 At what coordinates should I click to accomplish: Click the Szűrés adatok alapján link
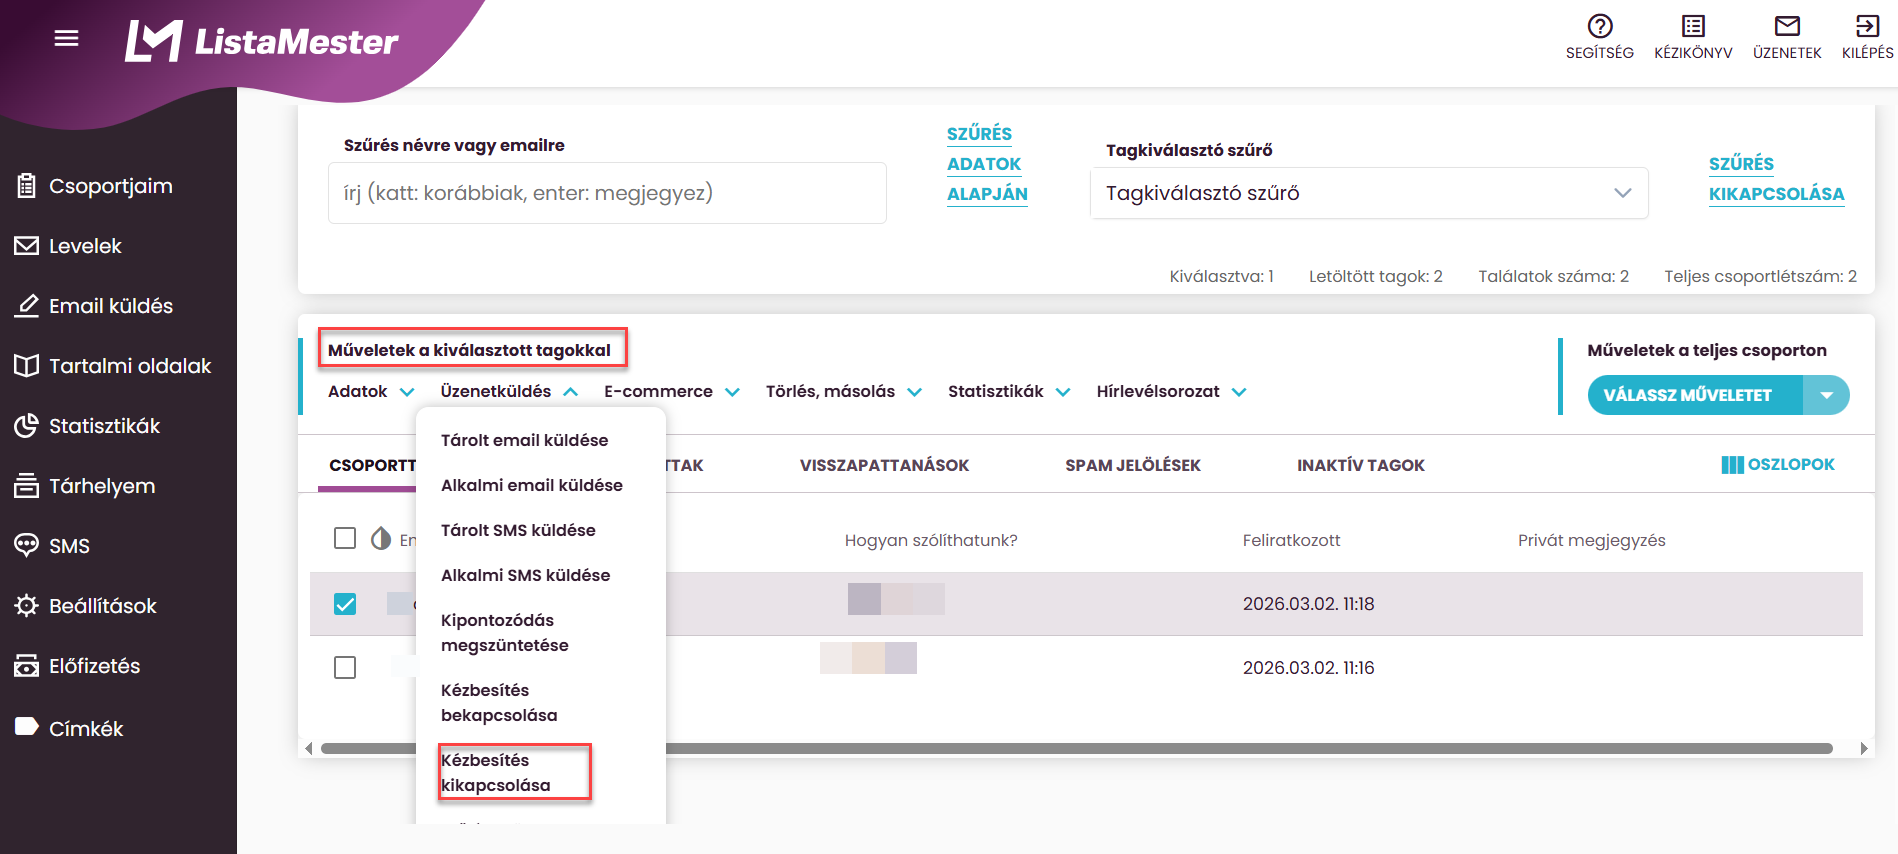(x=987, y=164)
